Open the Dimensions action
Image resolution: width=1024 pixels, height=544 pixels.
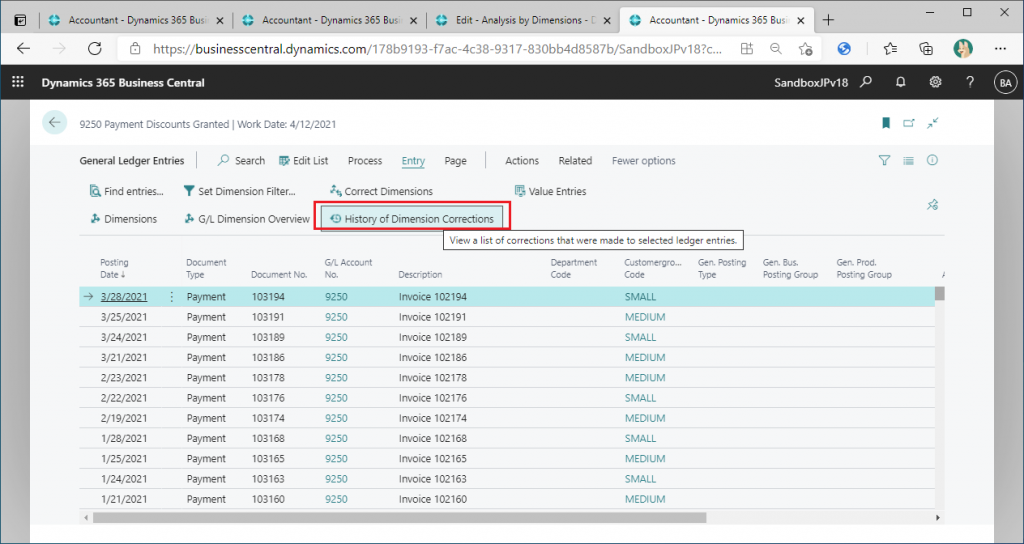point(123,219)
